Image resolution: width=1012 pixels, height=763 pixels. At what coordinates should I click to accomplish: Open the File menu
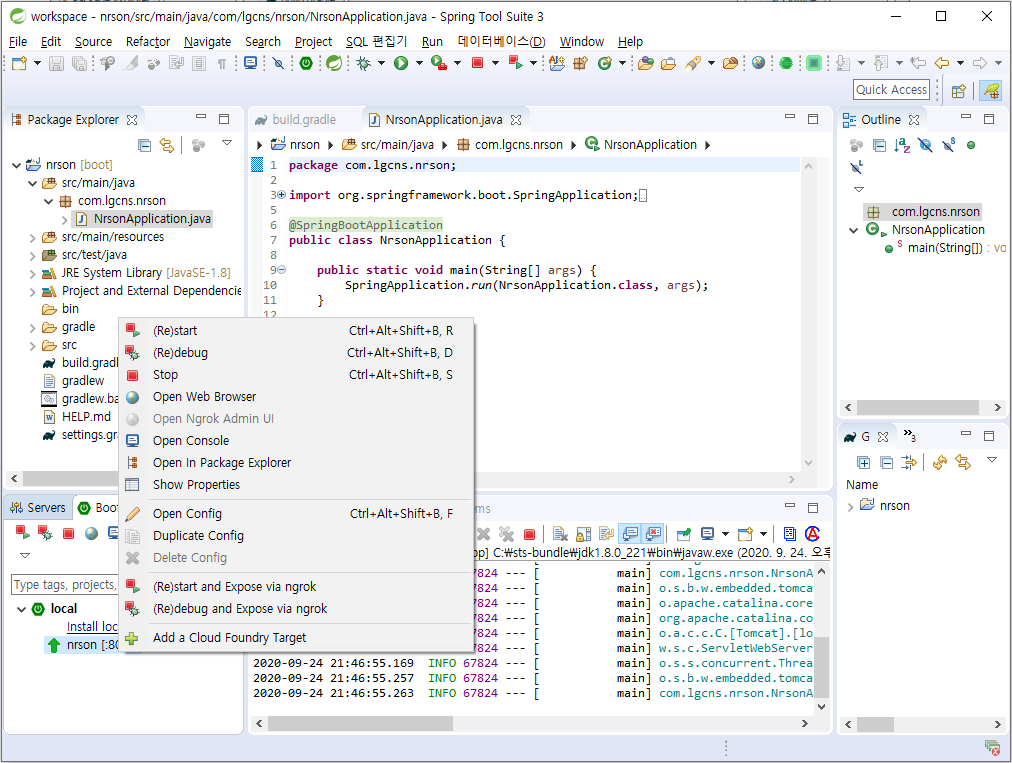(x=18, y=41)
